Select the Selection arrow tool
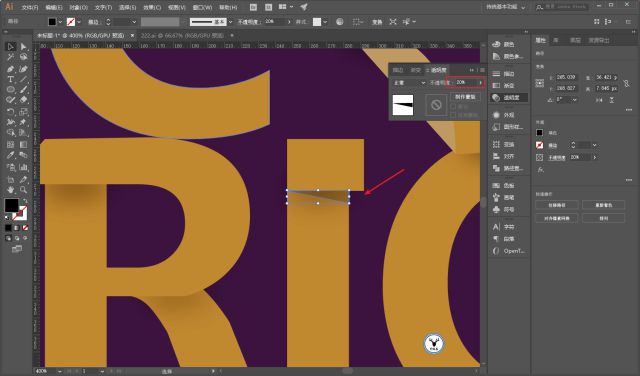The height and width of the screenshot is (376, 640). tap(10, 47)
